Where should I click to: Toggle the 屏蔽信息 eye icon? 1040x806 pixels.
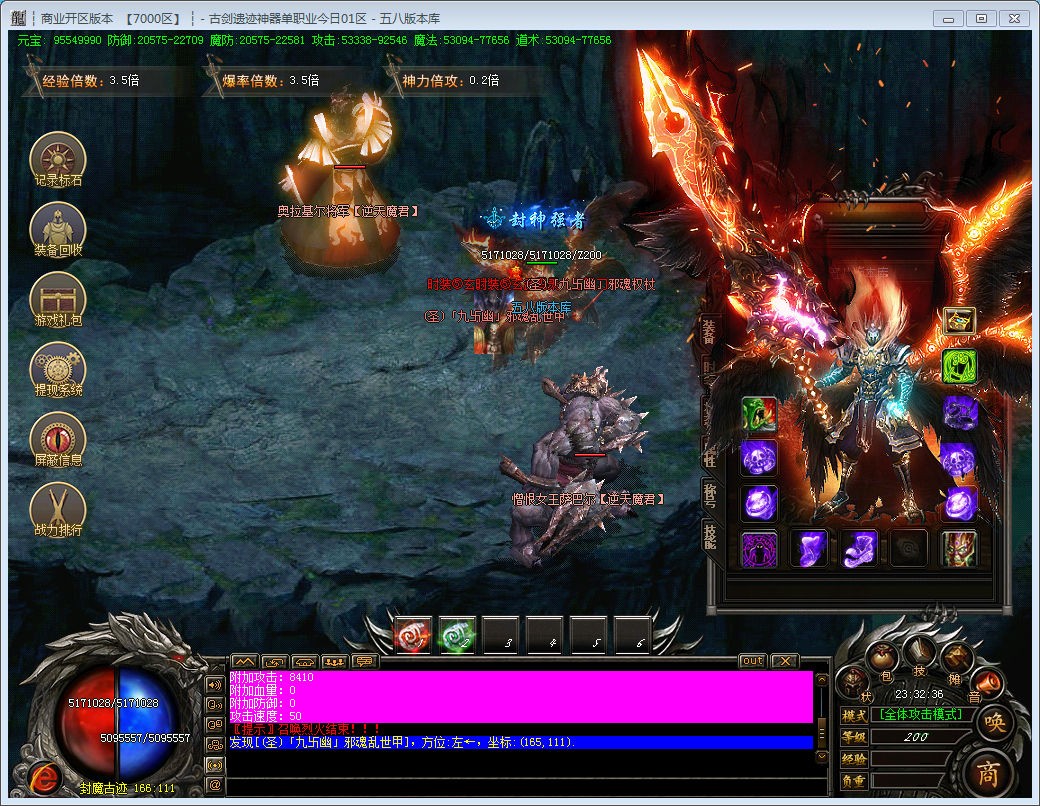click(58, 440)
